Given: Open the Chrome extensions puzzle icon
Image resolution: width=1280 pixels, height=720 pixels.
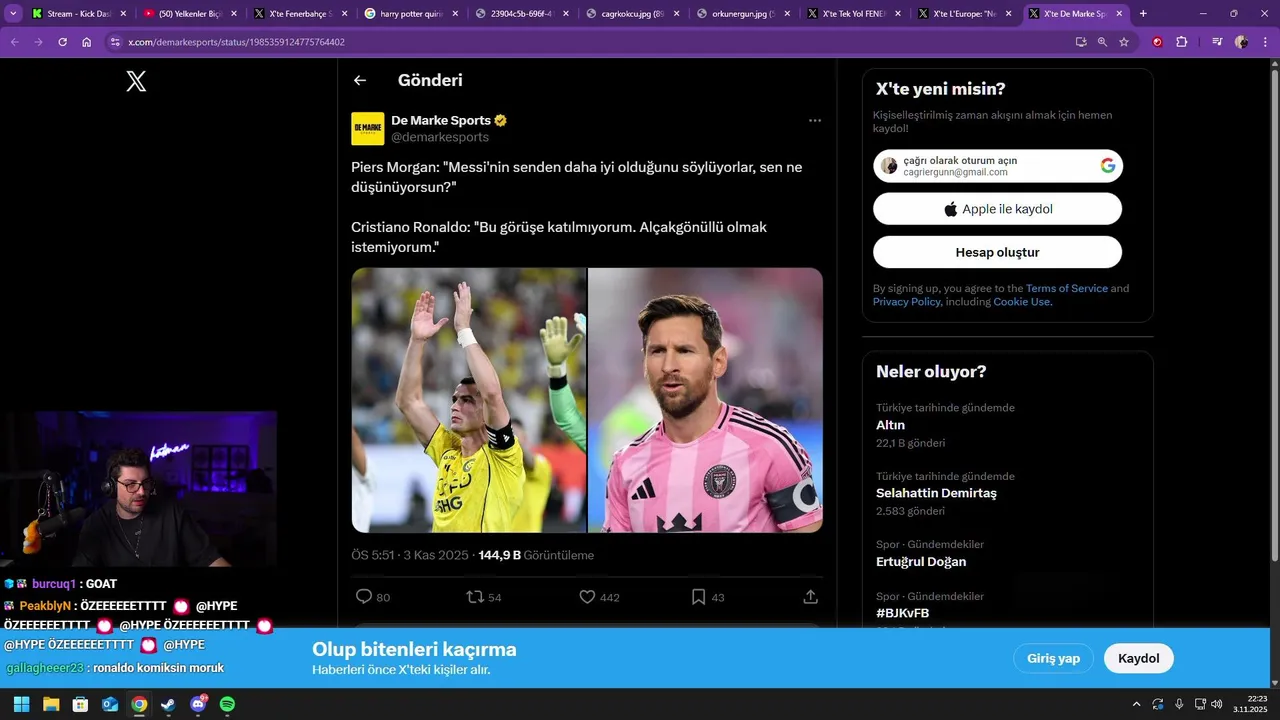Looking at the screenshot, I should tap(1182, 42).
